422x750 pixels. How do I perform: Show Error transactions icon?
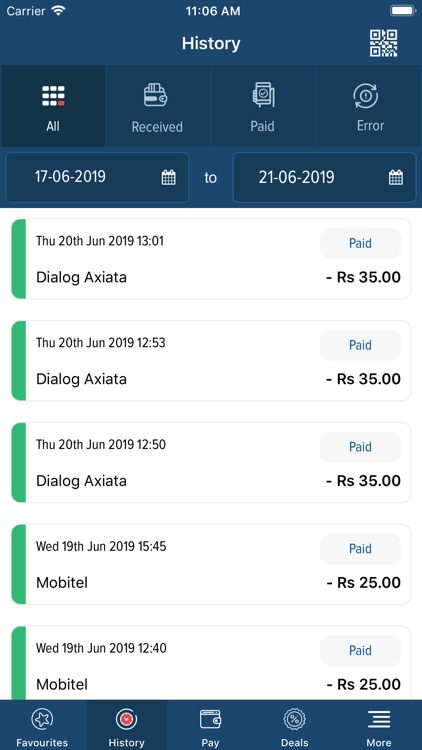pyautogui.click(x=366, y=96)
